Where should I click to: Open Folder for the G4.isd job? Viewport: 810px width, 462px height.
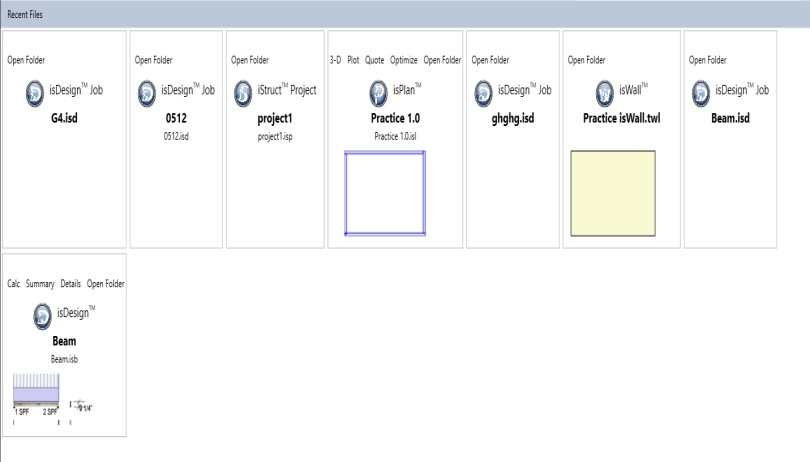(x=26, y=60)
